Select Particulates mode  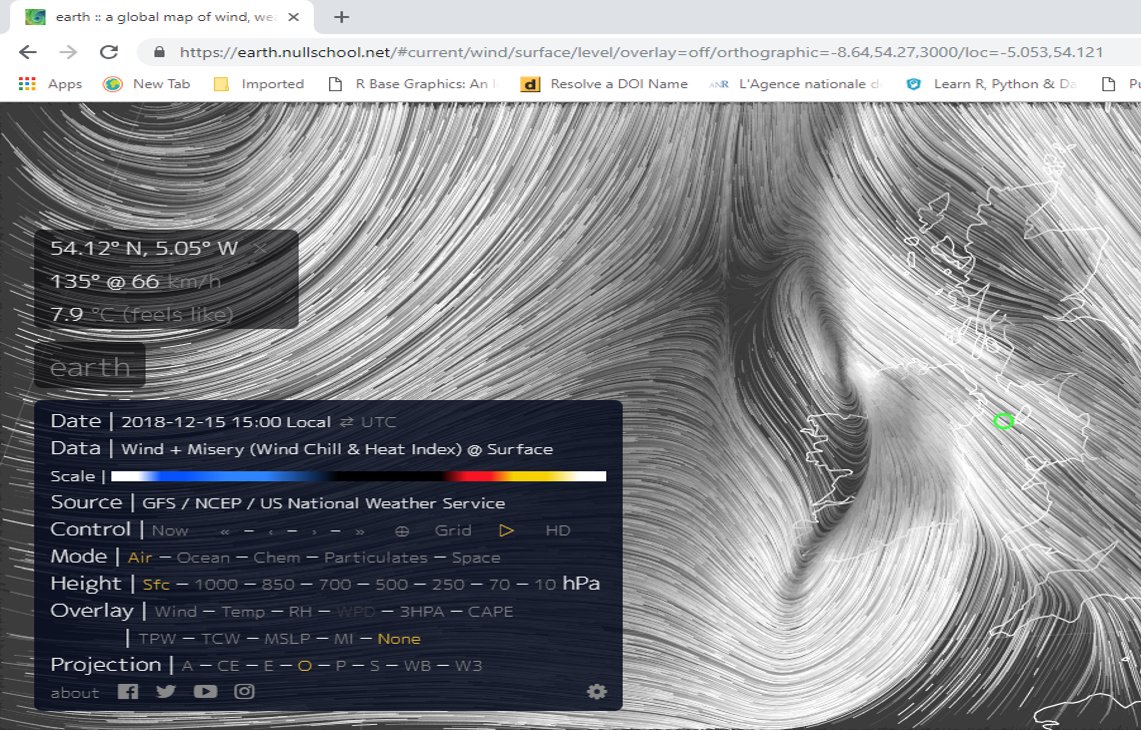(375, 558)
